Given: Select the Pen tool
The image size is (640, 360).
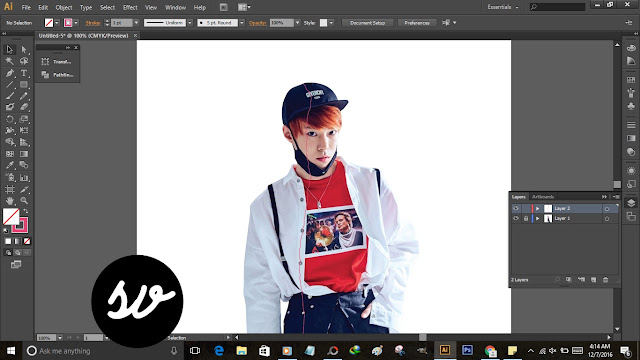Looking at the screenshot, I should [x=9, y=73].
